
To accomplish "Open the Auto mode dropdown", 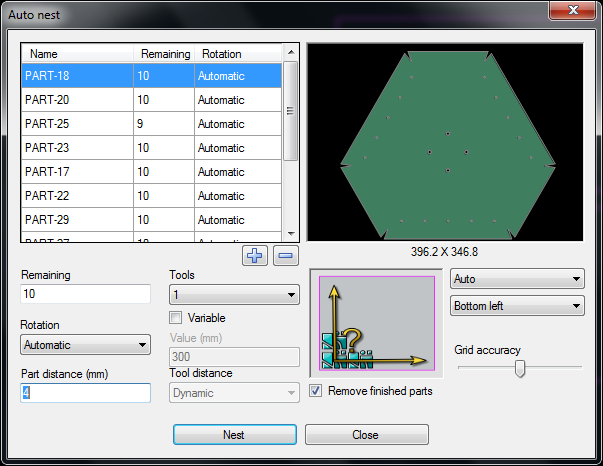I will pyautogui.click(x=517, y=279).
